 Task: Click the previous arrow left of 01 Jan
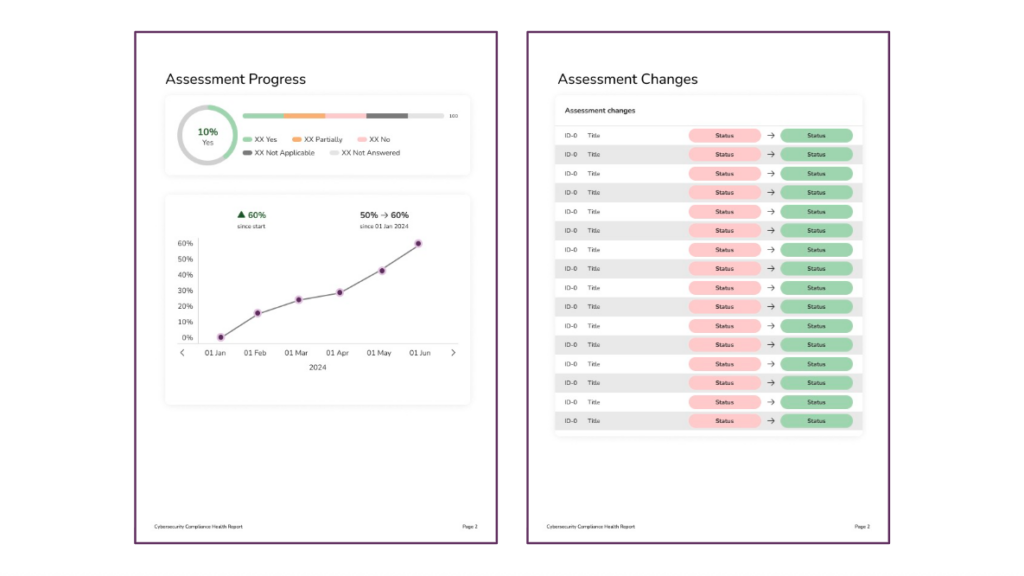click(x=182, y=353)
